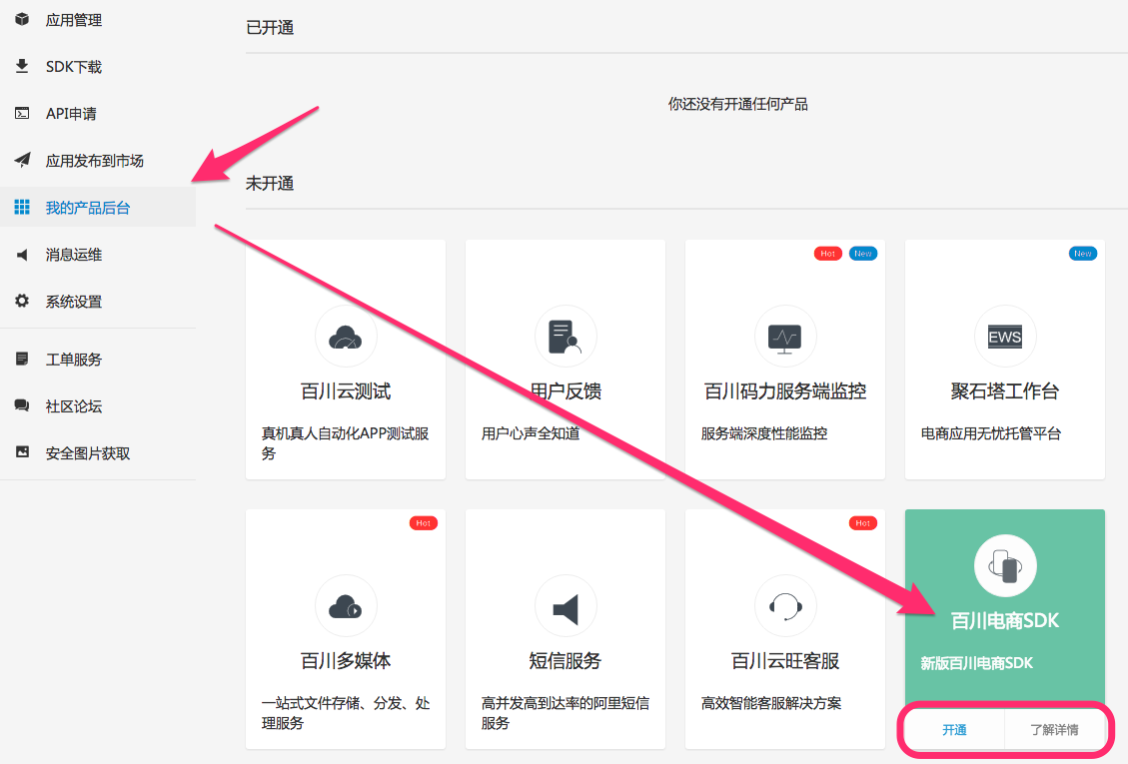
Task: Click the EWS icon of 聚石塔工作台
Action: pyautogui.click(x=1005, y=337)
